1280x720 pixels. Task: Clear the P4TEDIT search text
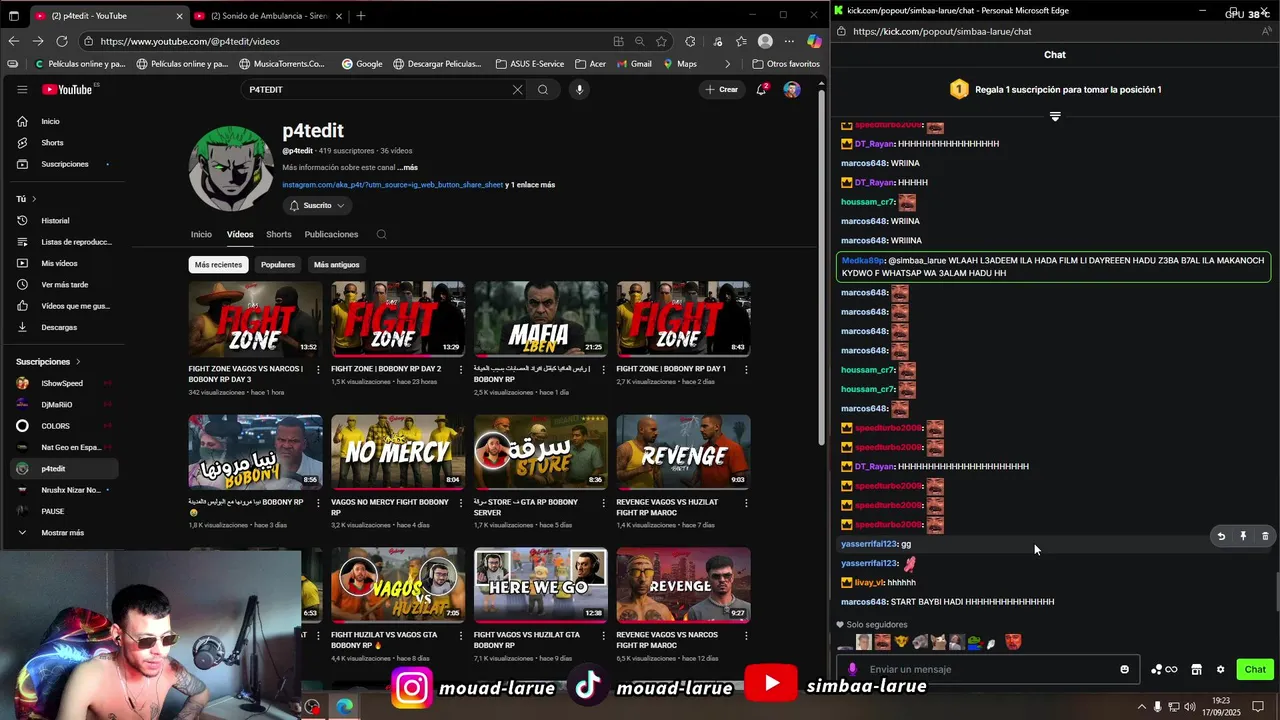pyautogui.click(x=517, y=89)
